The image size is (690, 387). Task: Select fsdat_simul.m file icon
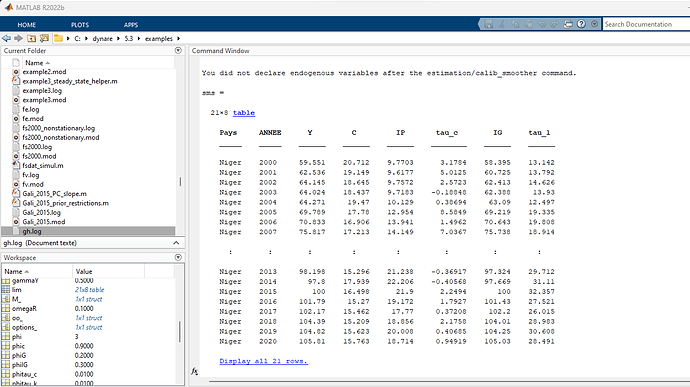[16, 166]
